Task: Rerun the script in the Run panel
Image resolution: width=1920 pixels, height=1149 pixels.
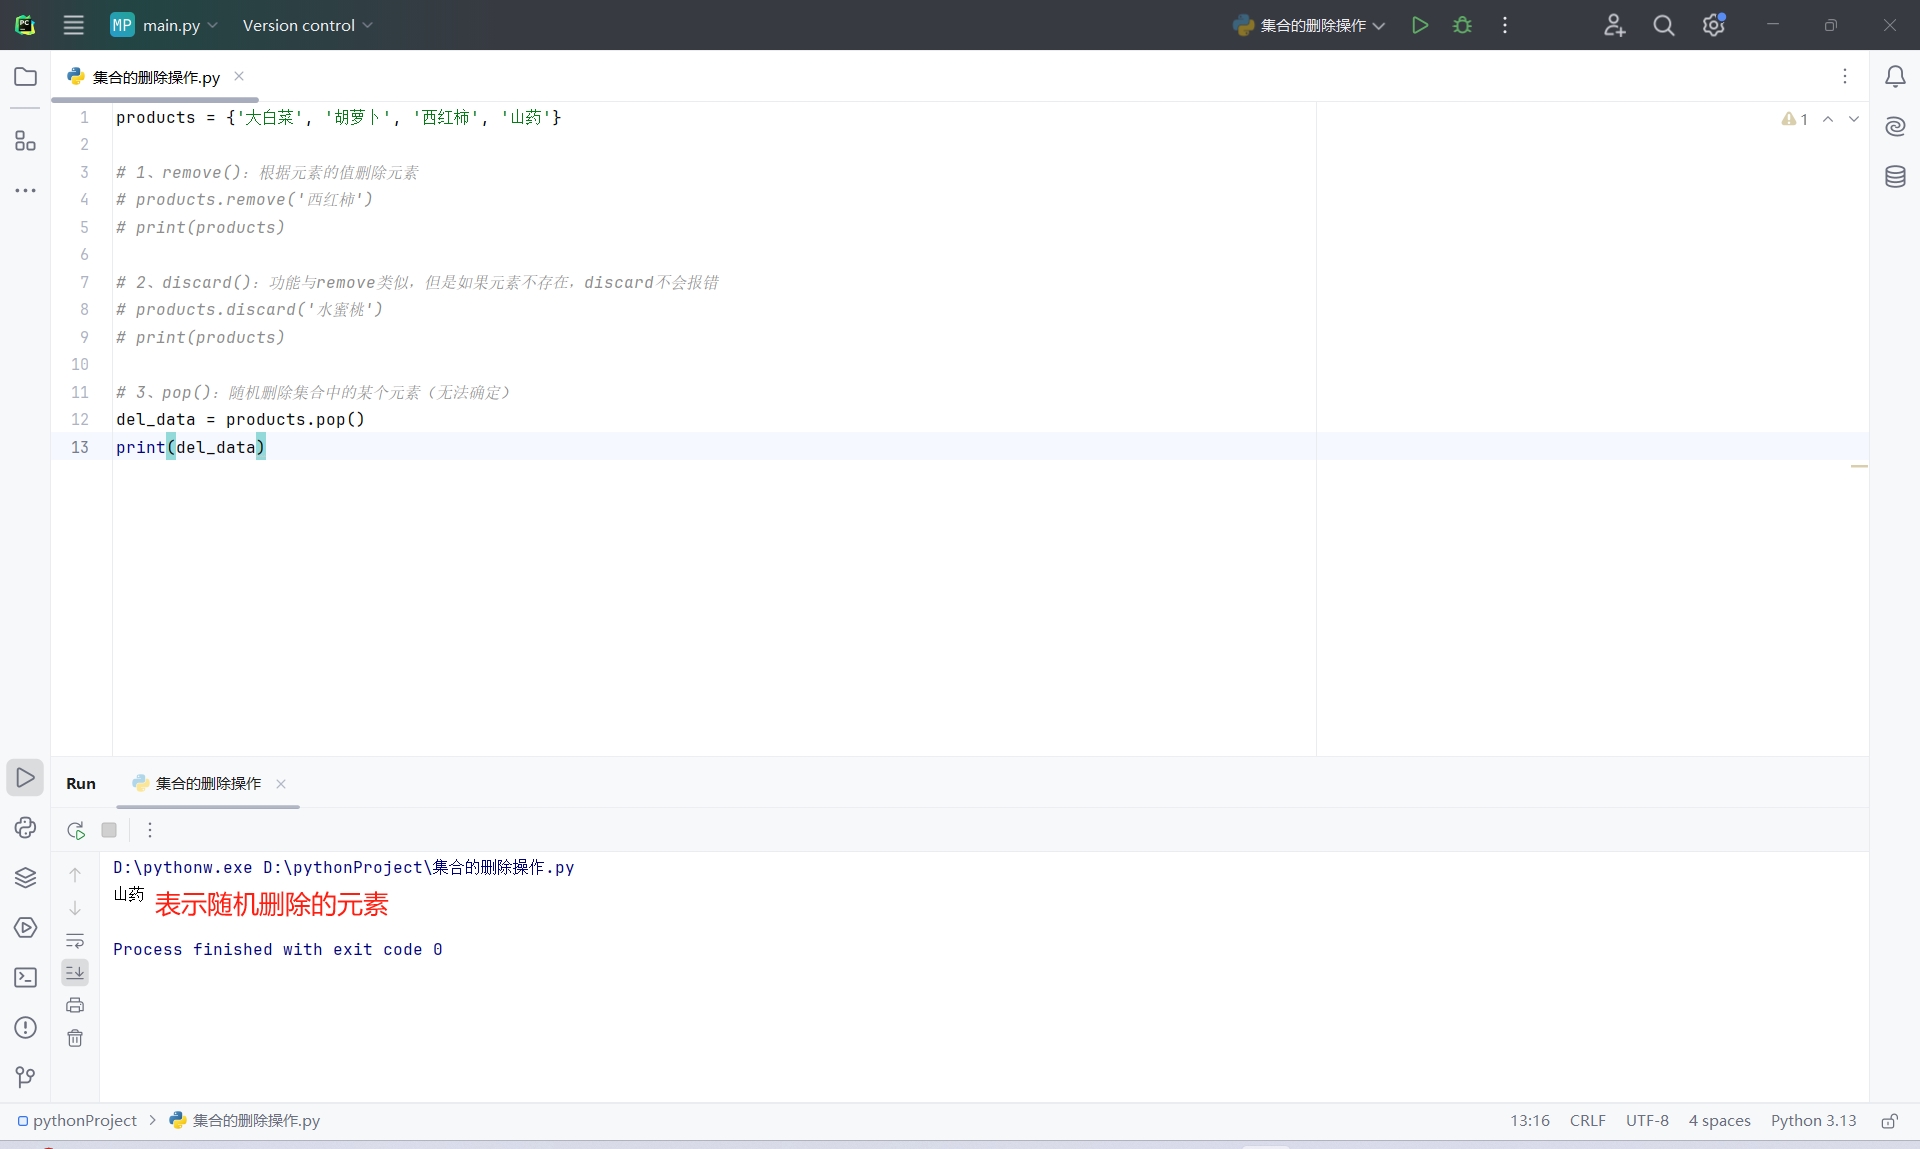Action: (x=76, y=830)
